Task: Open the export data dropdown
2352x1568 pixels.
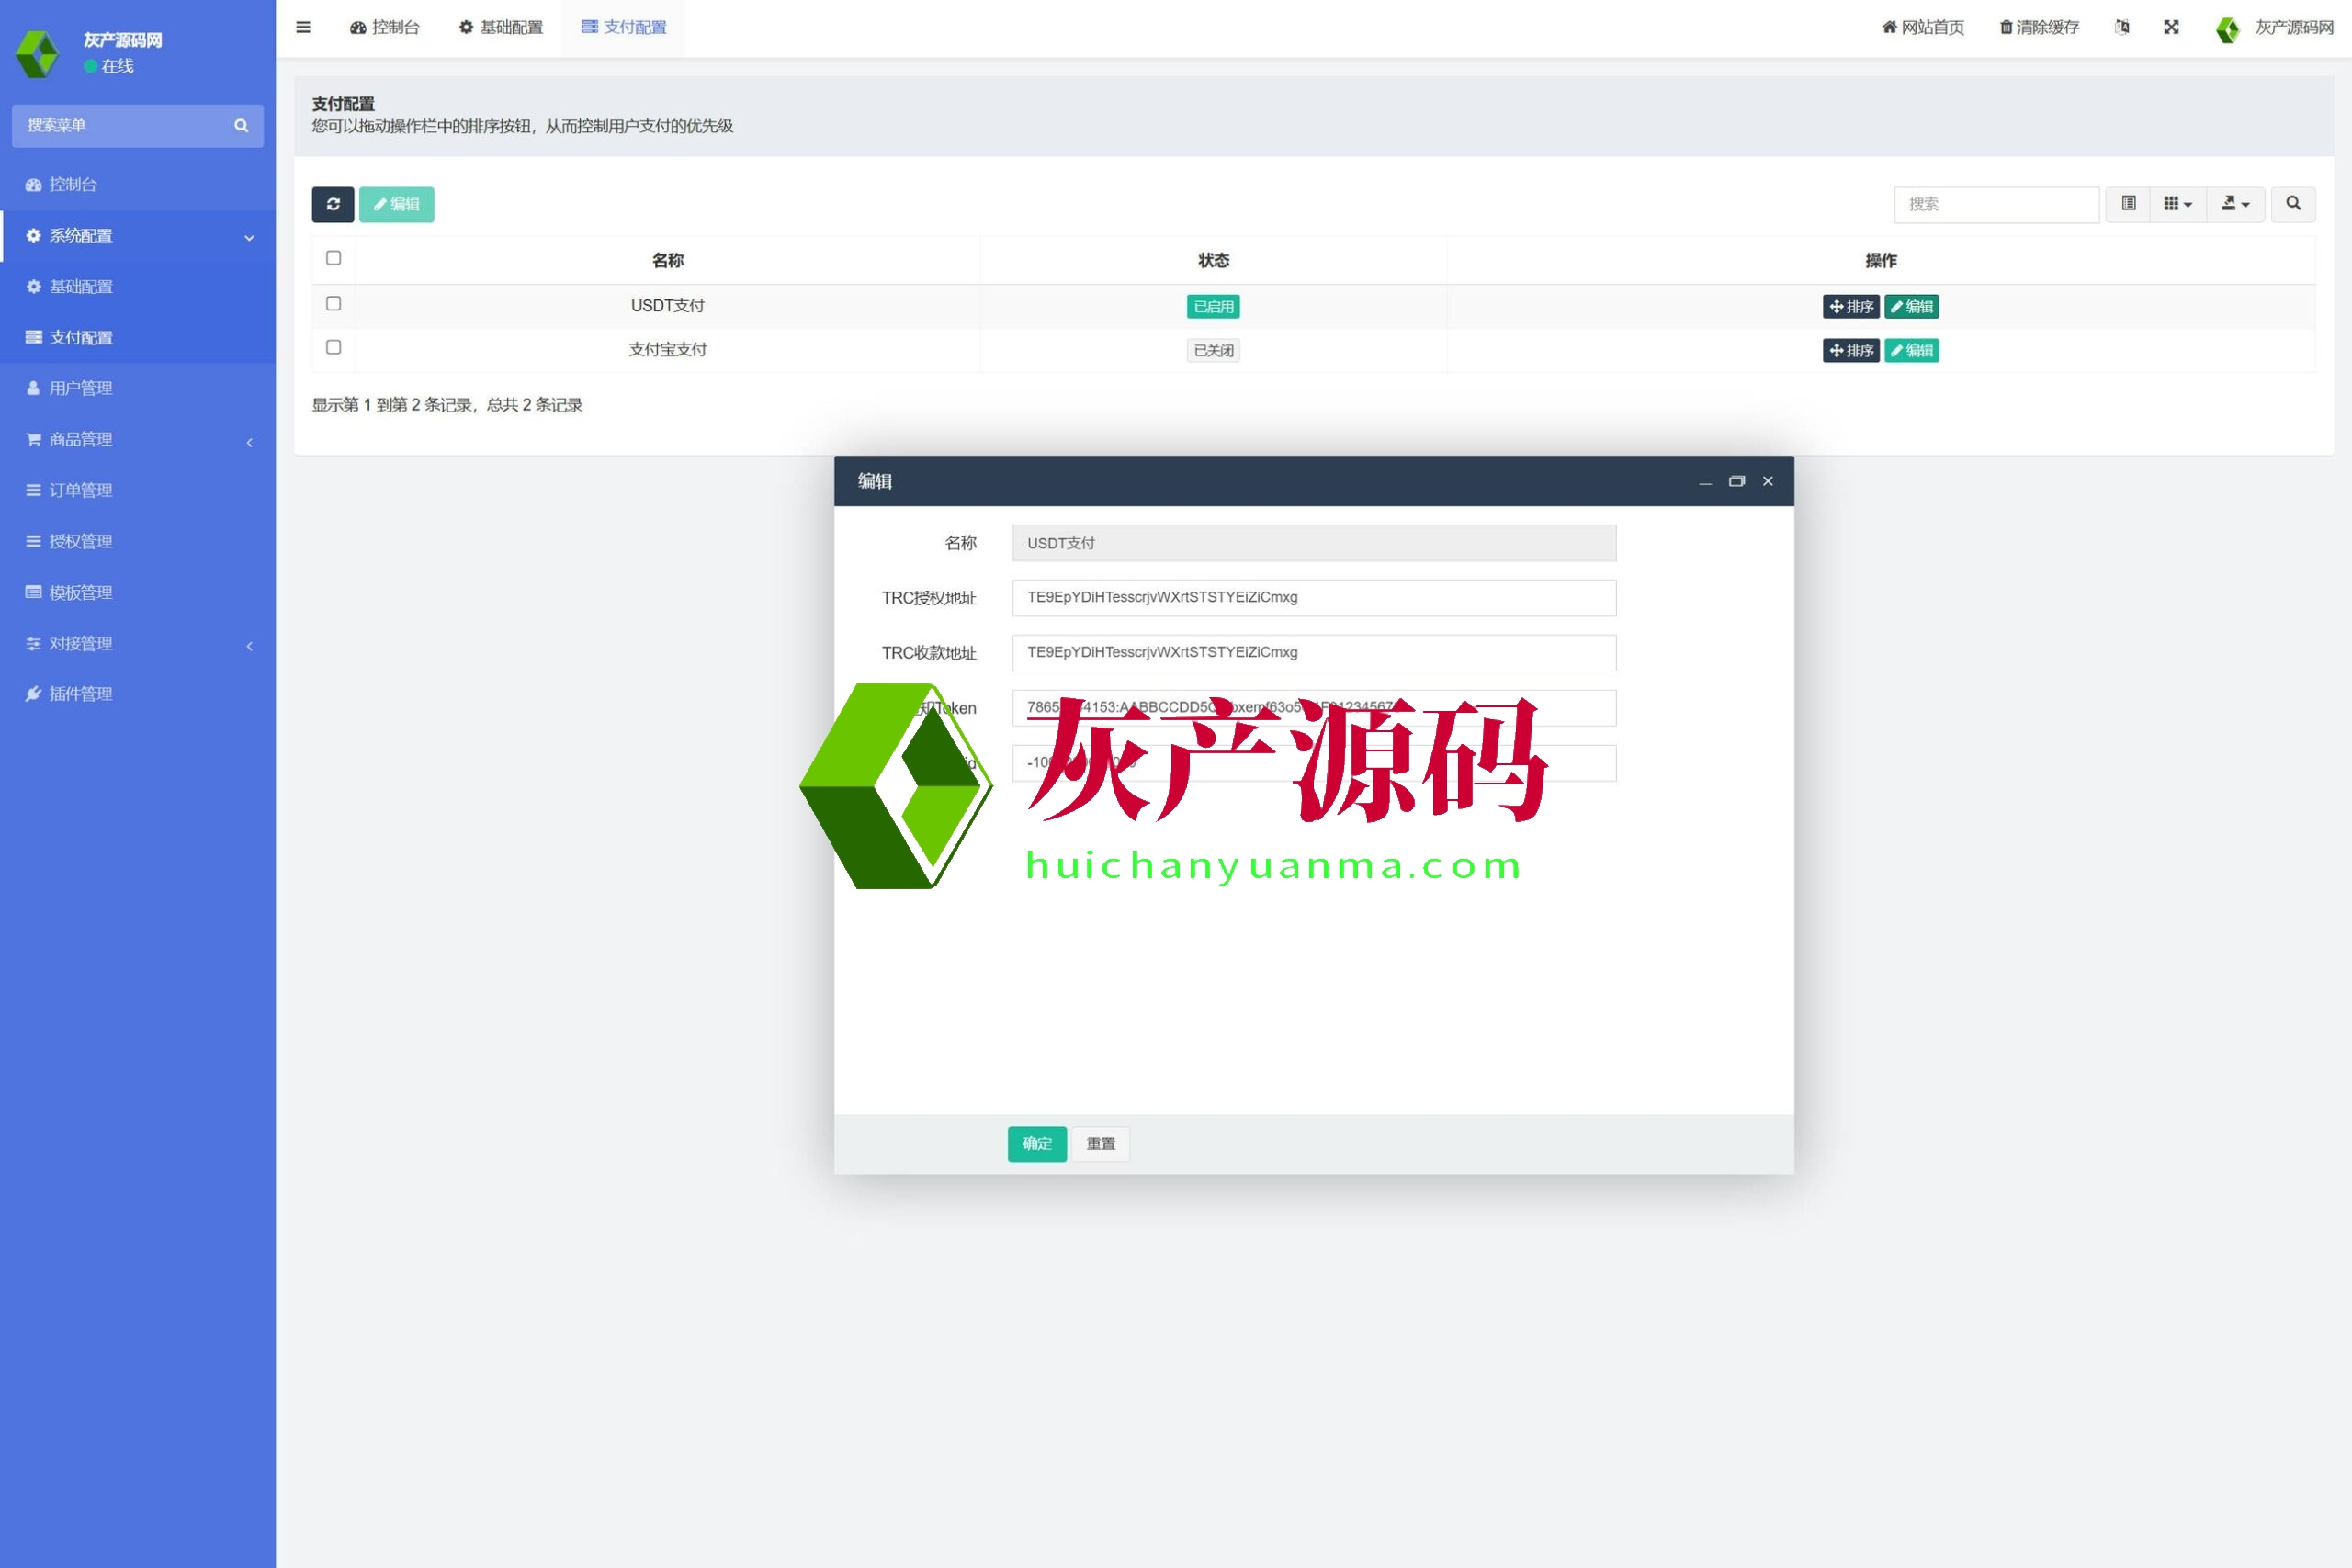Action: point(2235,204)
